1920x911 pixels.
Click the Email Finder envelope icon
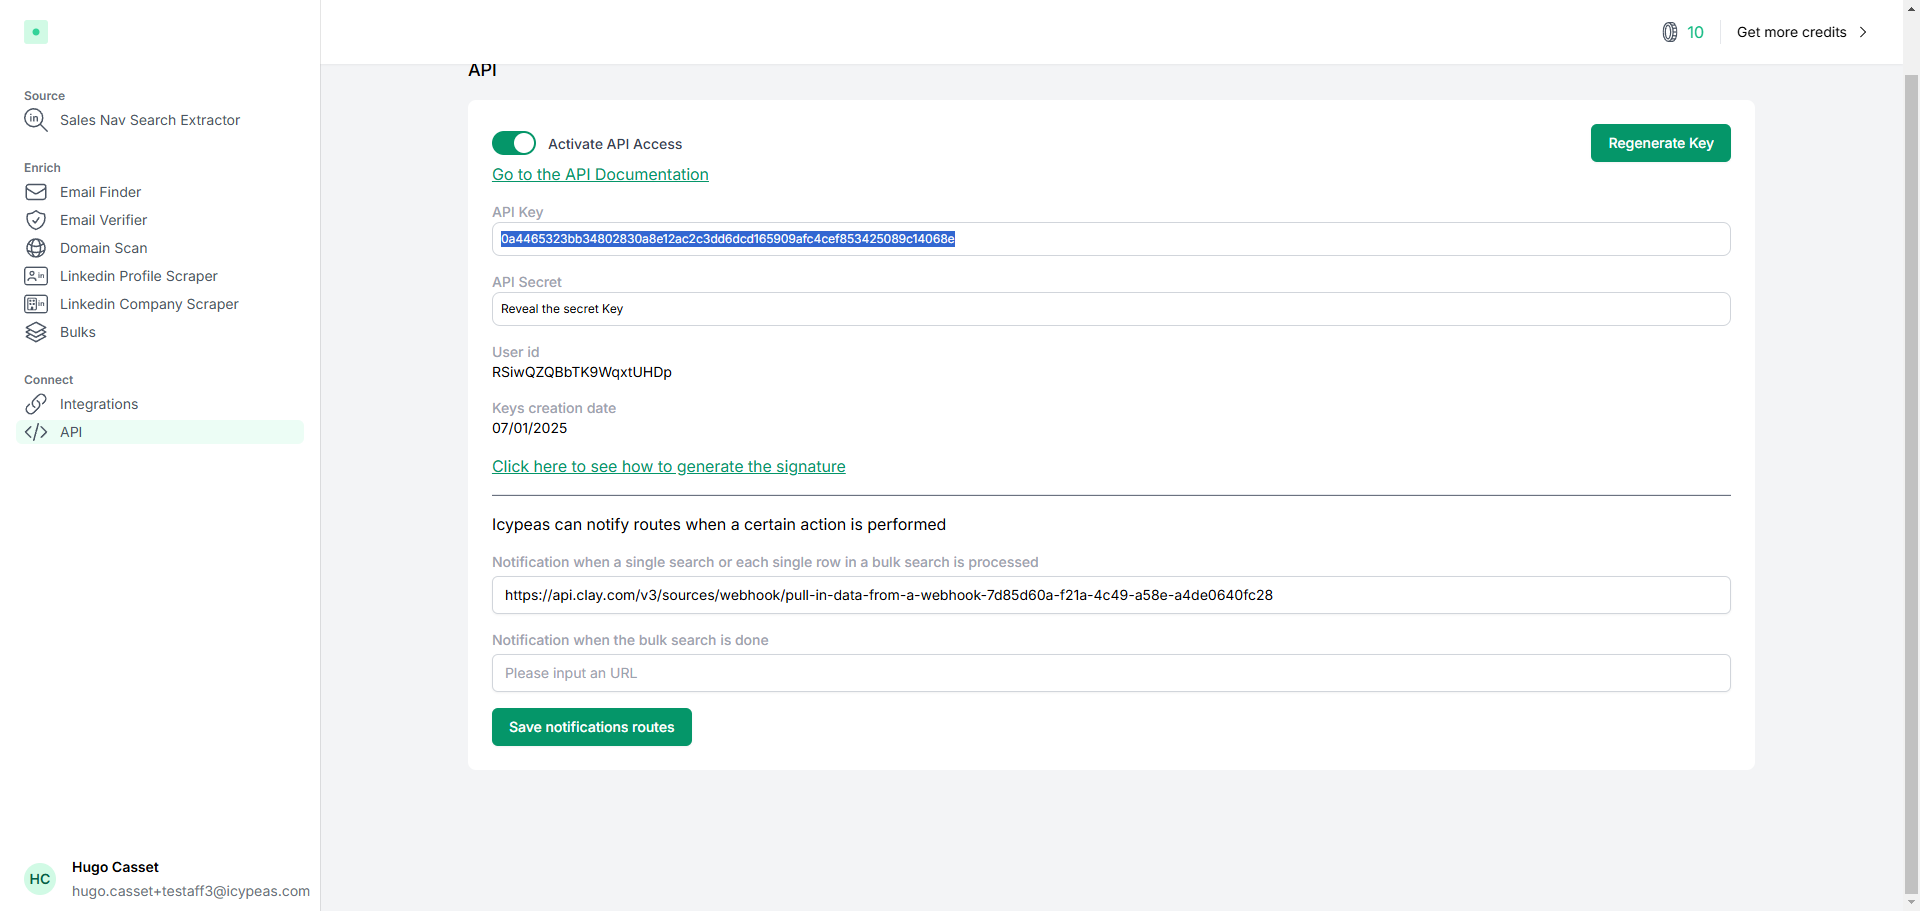coord(36,192)
